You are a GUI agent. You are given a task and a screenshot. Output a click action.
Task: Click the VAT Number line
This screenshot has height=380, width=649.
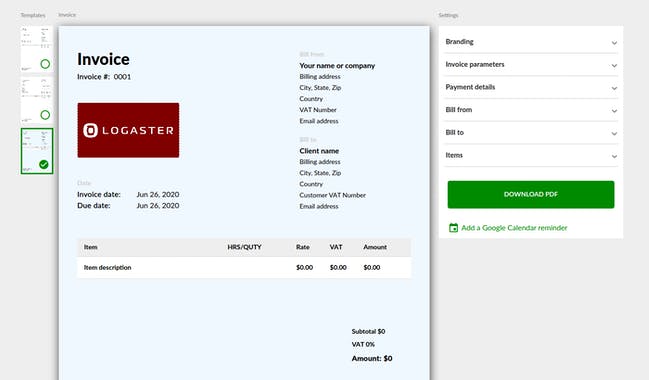click(x=318, y=110)
